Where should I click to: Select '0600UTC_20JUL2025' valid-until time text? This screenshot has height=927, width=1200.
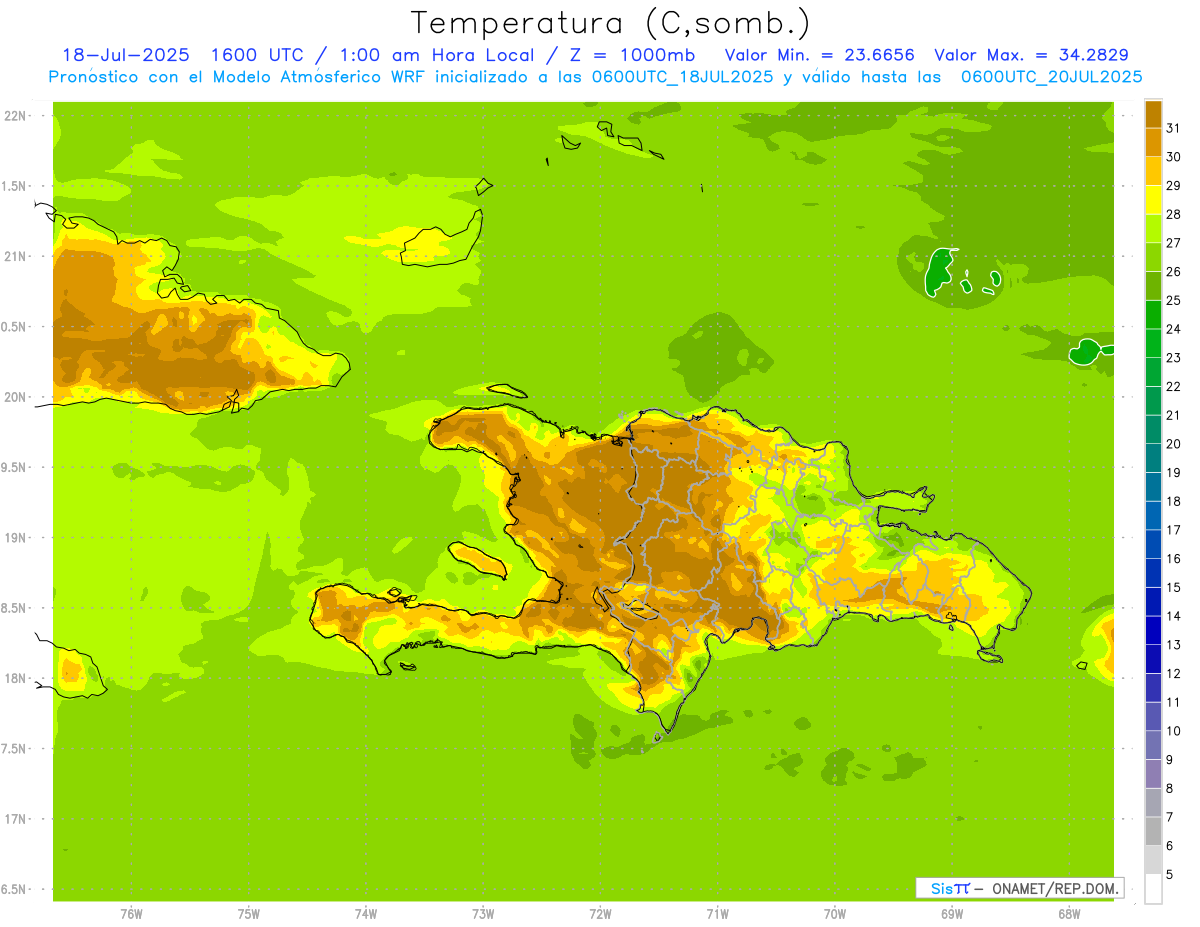[1051, 77]
